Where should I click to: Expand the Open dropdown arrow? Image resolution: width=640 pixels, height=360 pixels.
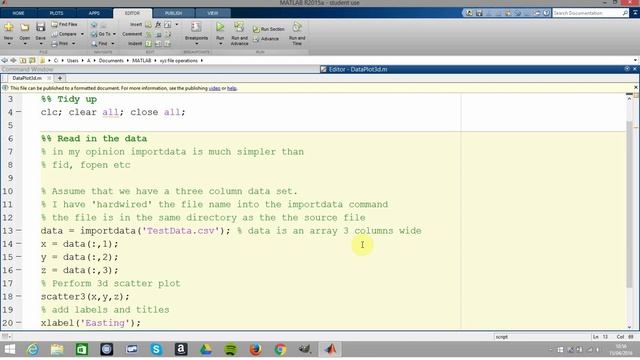24,44
